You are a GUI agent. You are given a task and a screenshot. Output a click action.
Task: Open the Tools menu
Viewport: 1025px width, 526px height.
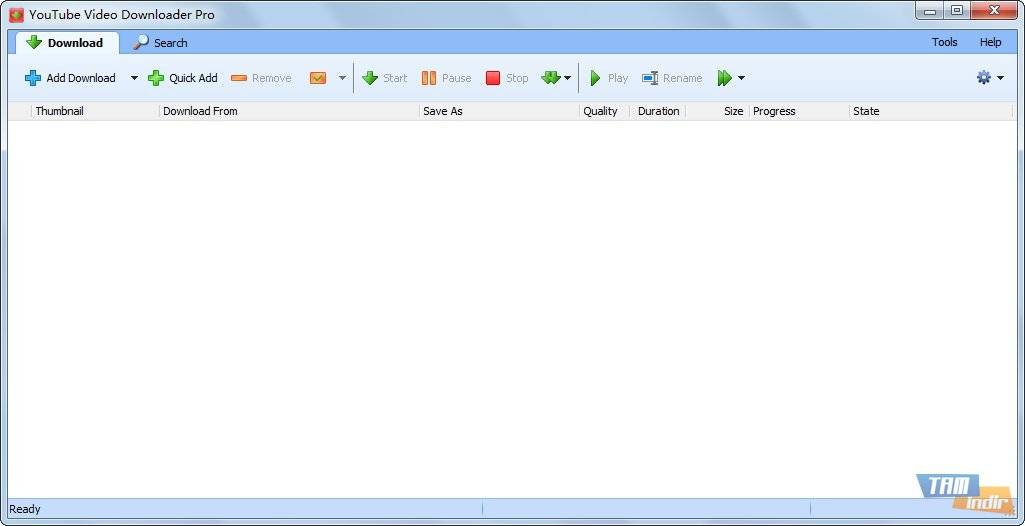[944, 42]
